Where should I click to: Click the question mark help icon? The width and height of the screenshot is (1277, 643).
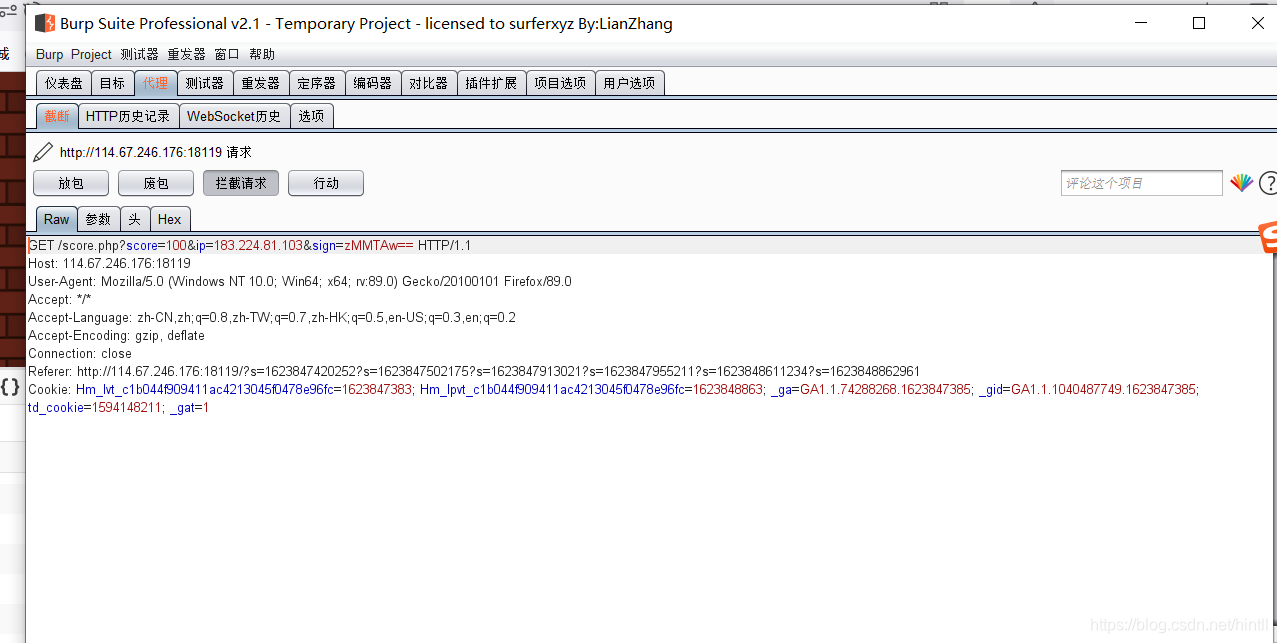point(1268,183)
